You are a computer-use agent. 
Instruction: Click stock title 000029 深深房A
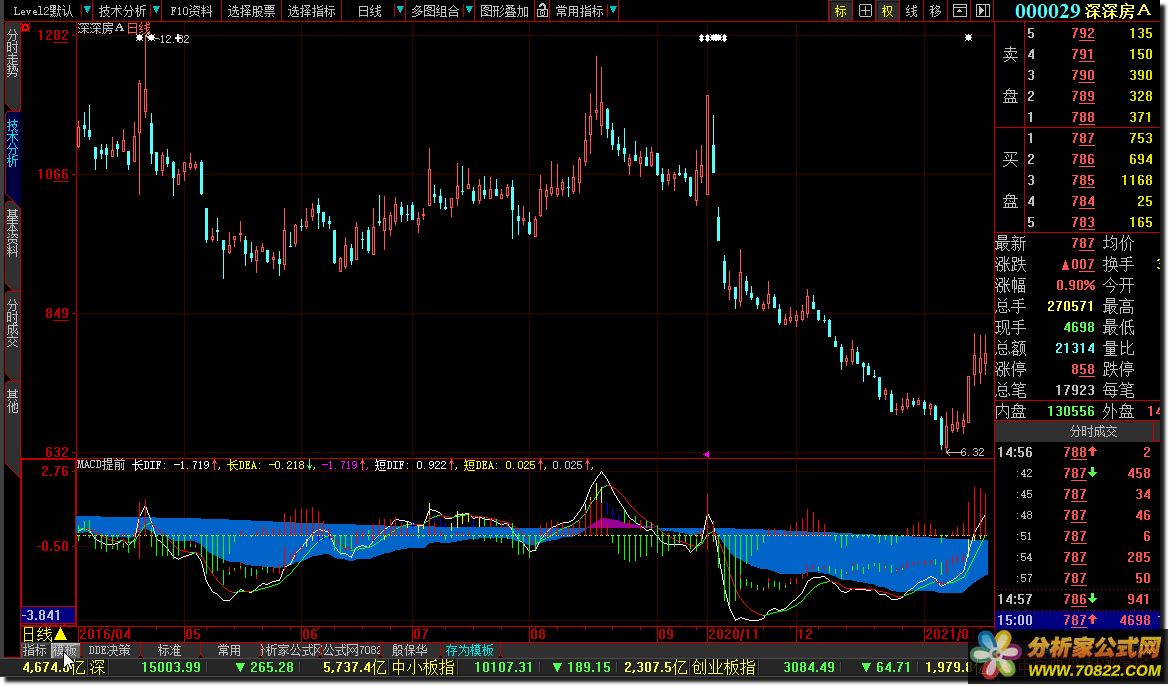1082,10
